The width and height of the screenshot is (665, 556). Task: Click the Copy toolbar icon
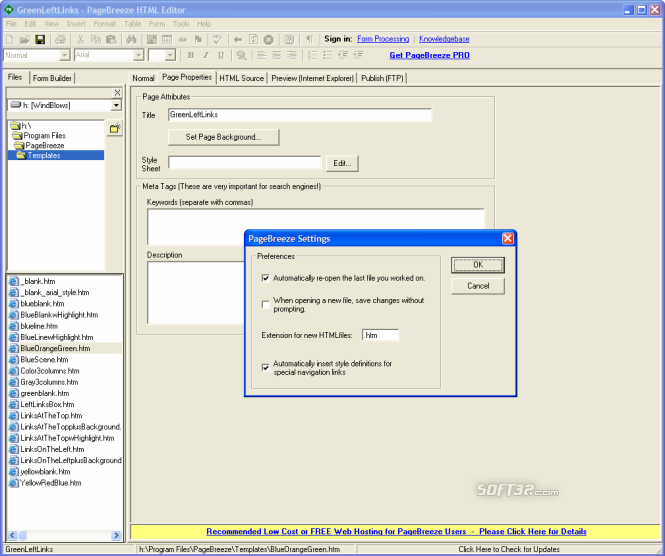96,39
